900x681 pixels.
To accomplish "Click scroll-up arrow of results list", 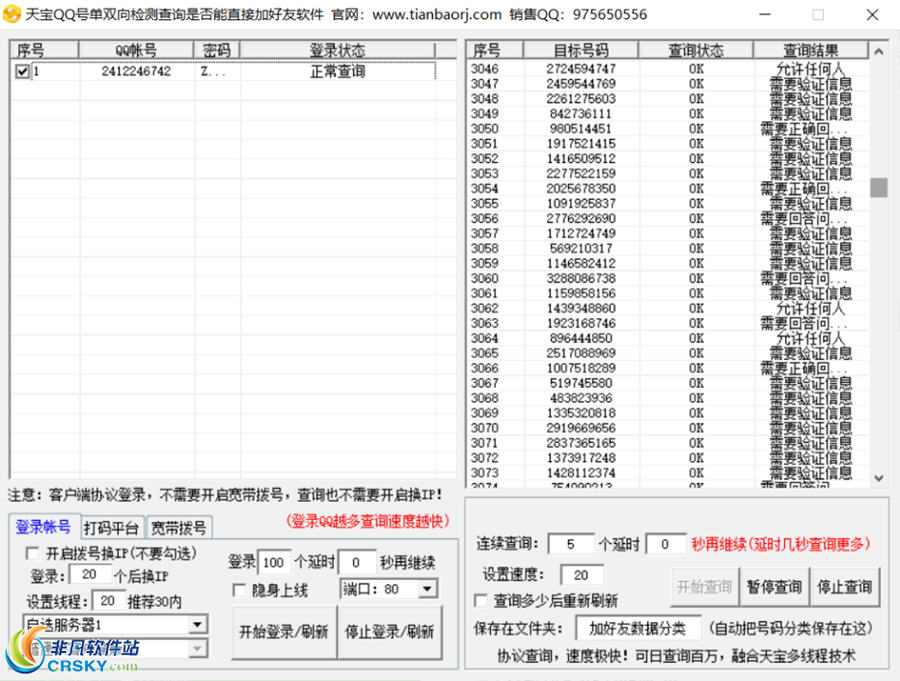I will click(879, 52).
